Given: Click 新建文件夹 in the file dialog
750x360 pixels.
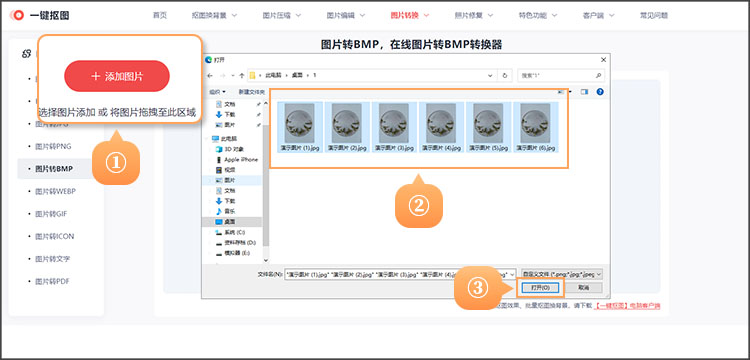Looking at the screenshot, I should (x=251, y=91).
